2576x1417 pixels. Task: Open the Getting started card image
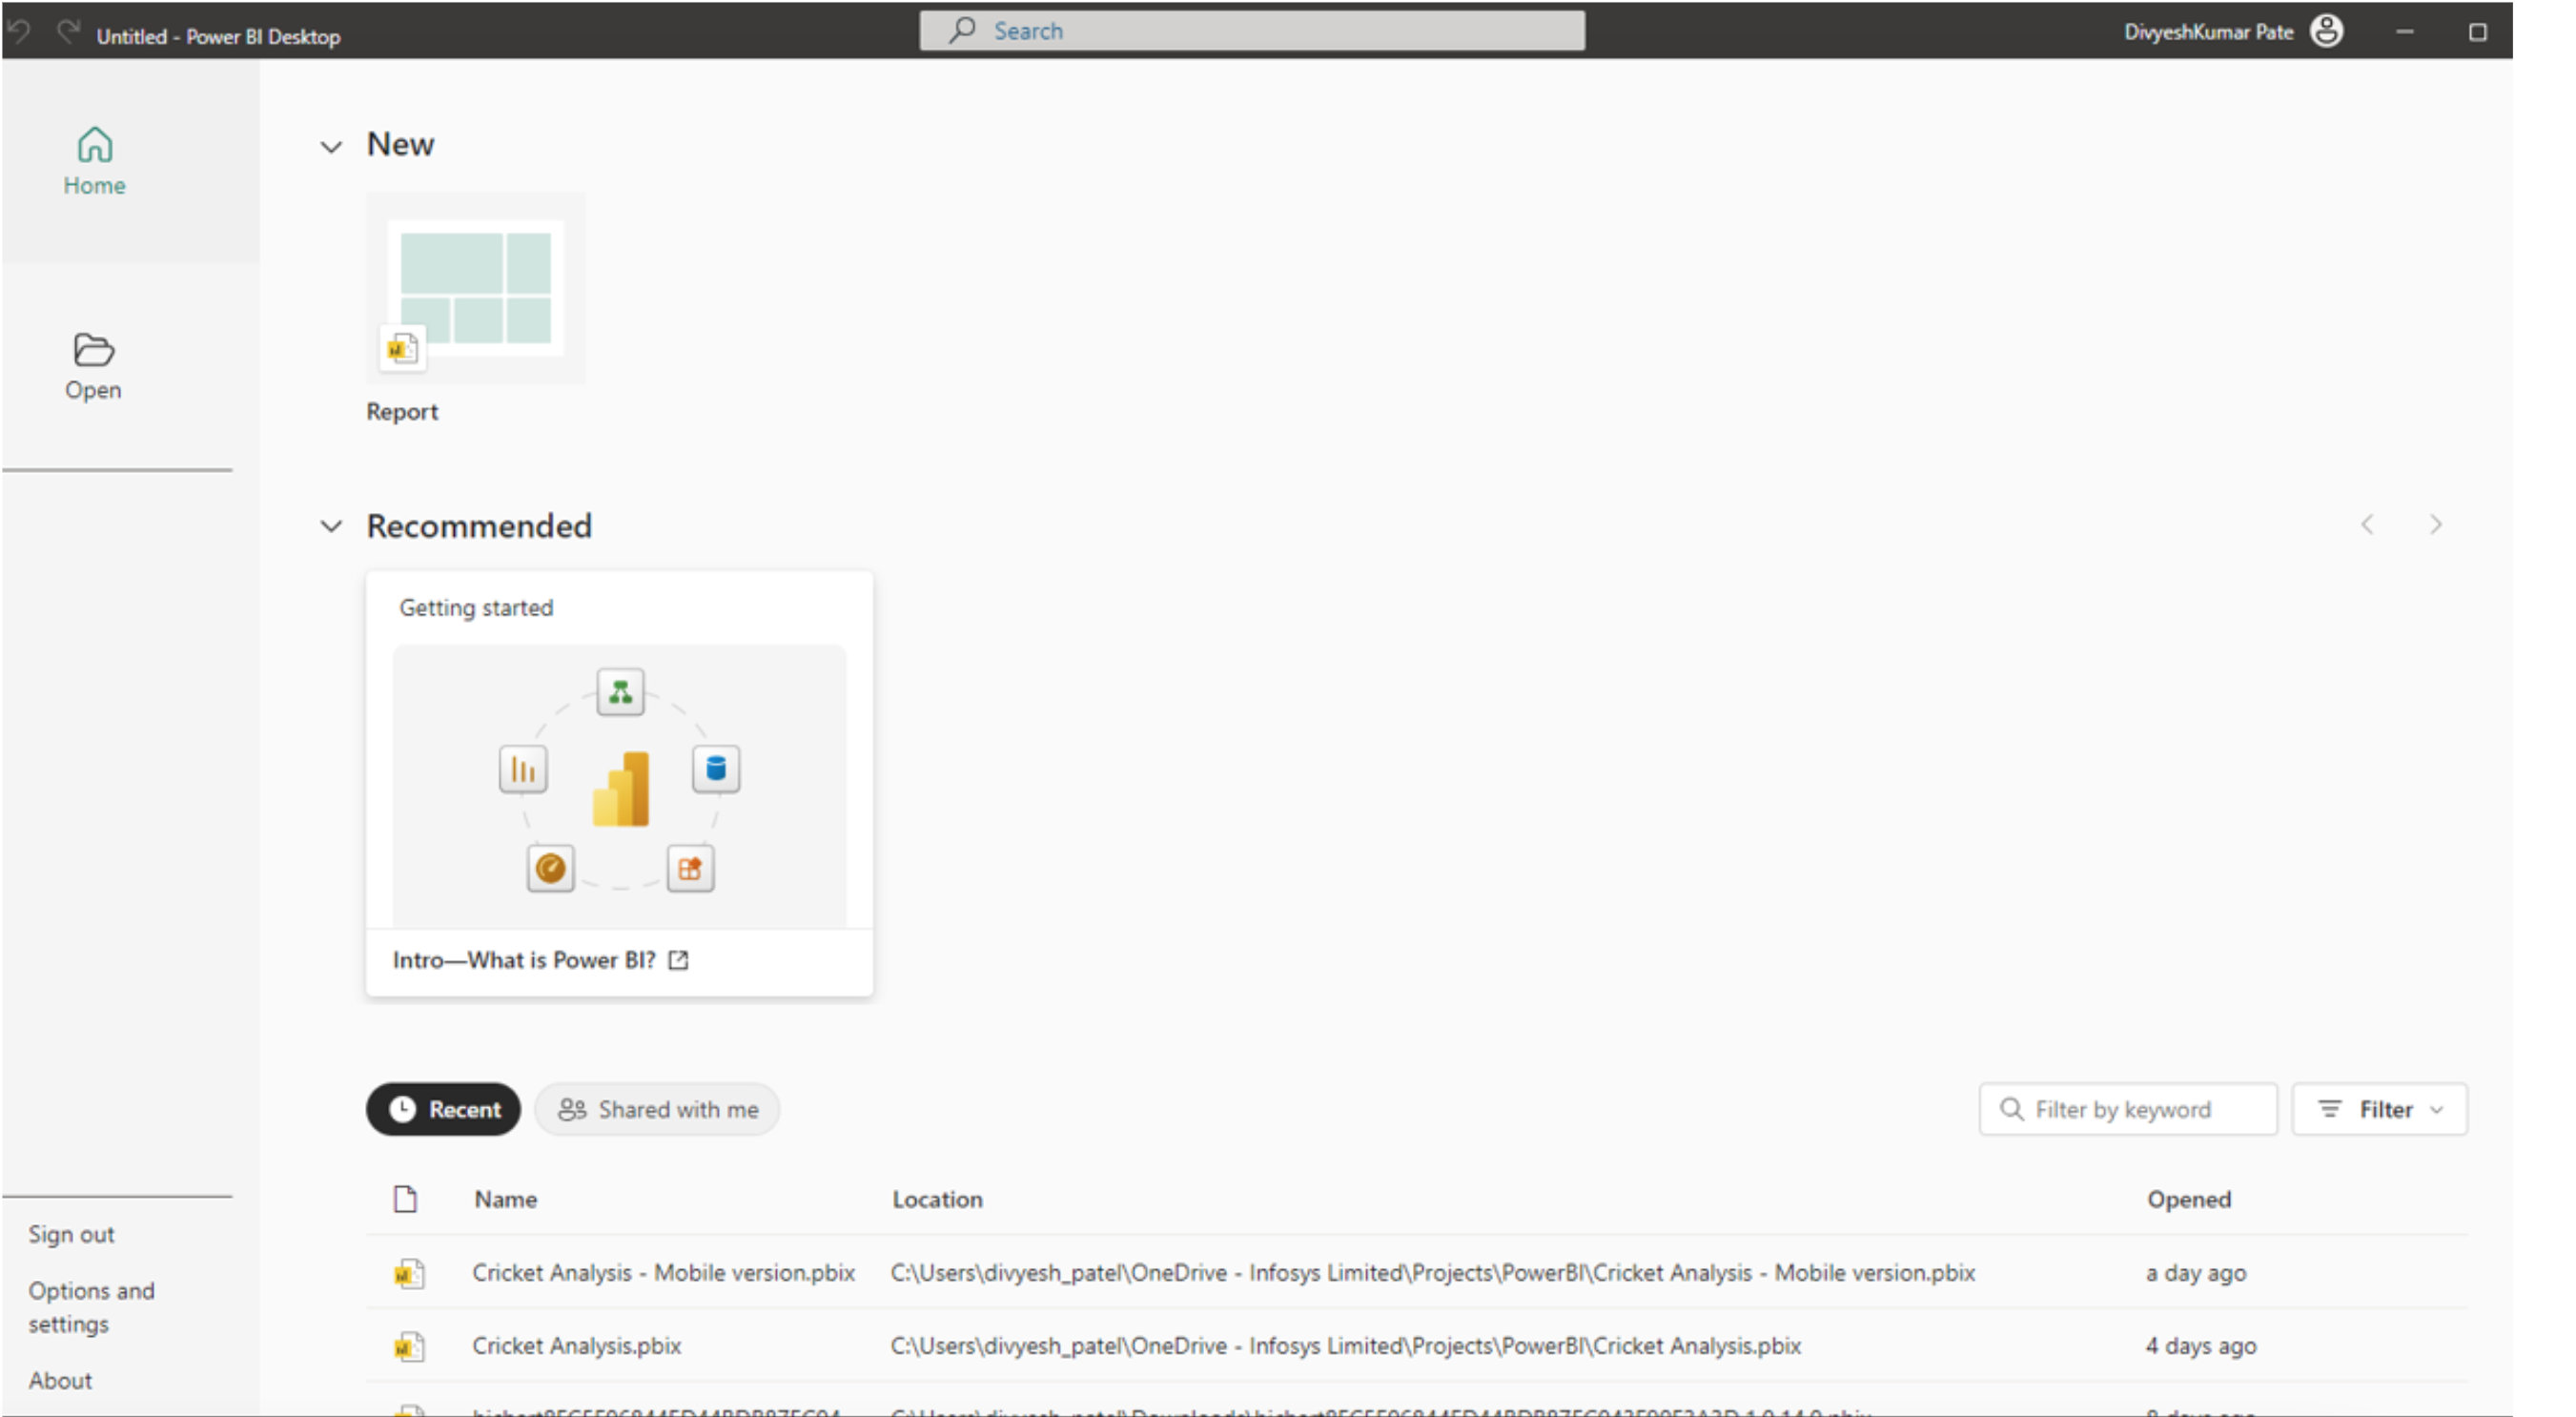click(619, 785)
